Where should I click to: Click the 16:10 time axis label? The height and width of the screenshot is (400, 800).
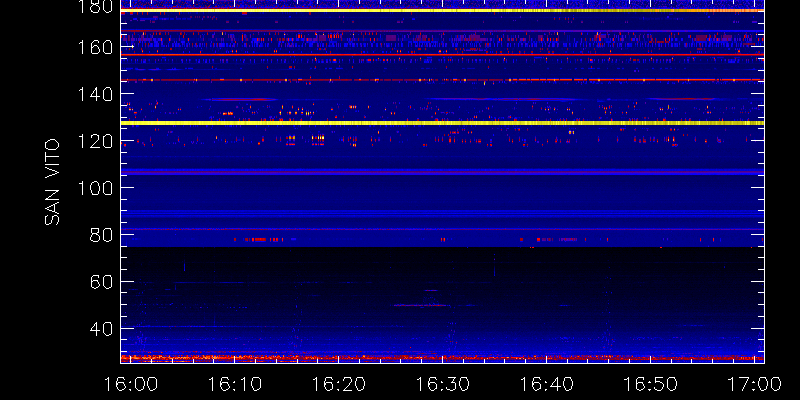[235, 384]
